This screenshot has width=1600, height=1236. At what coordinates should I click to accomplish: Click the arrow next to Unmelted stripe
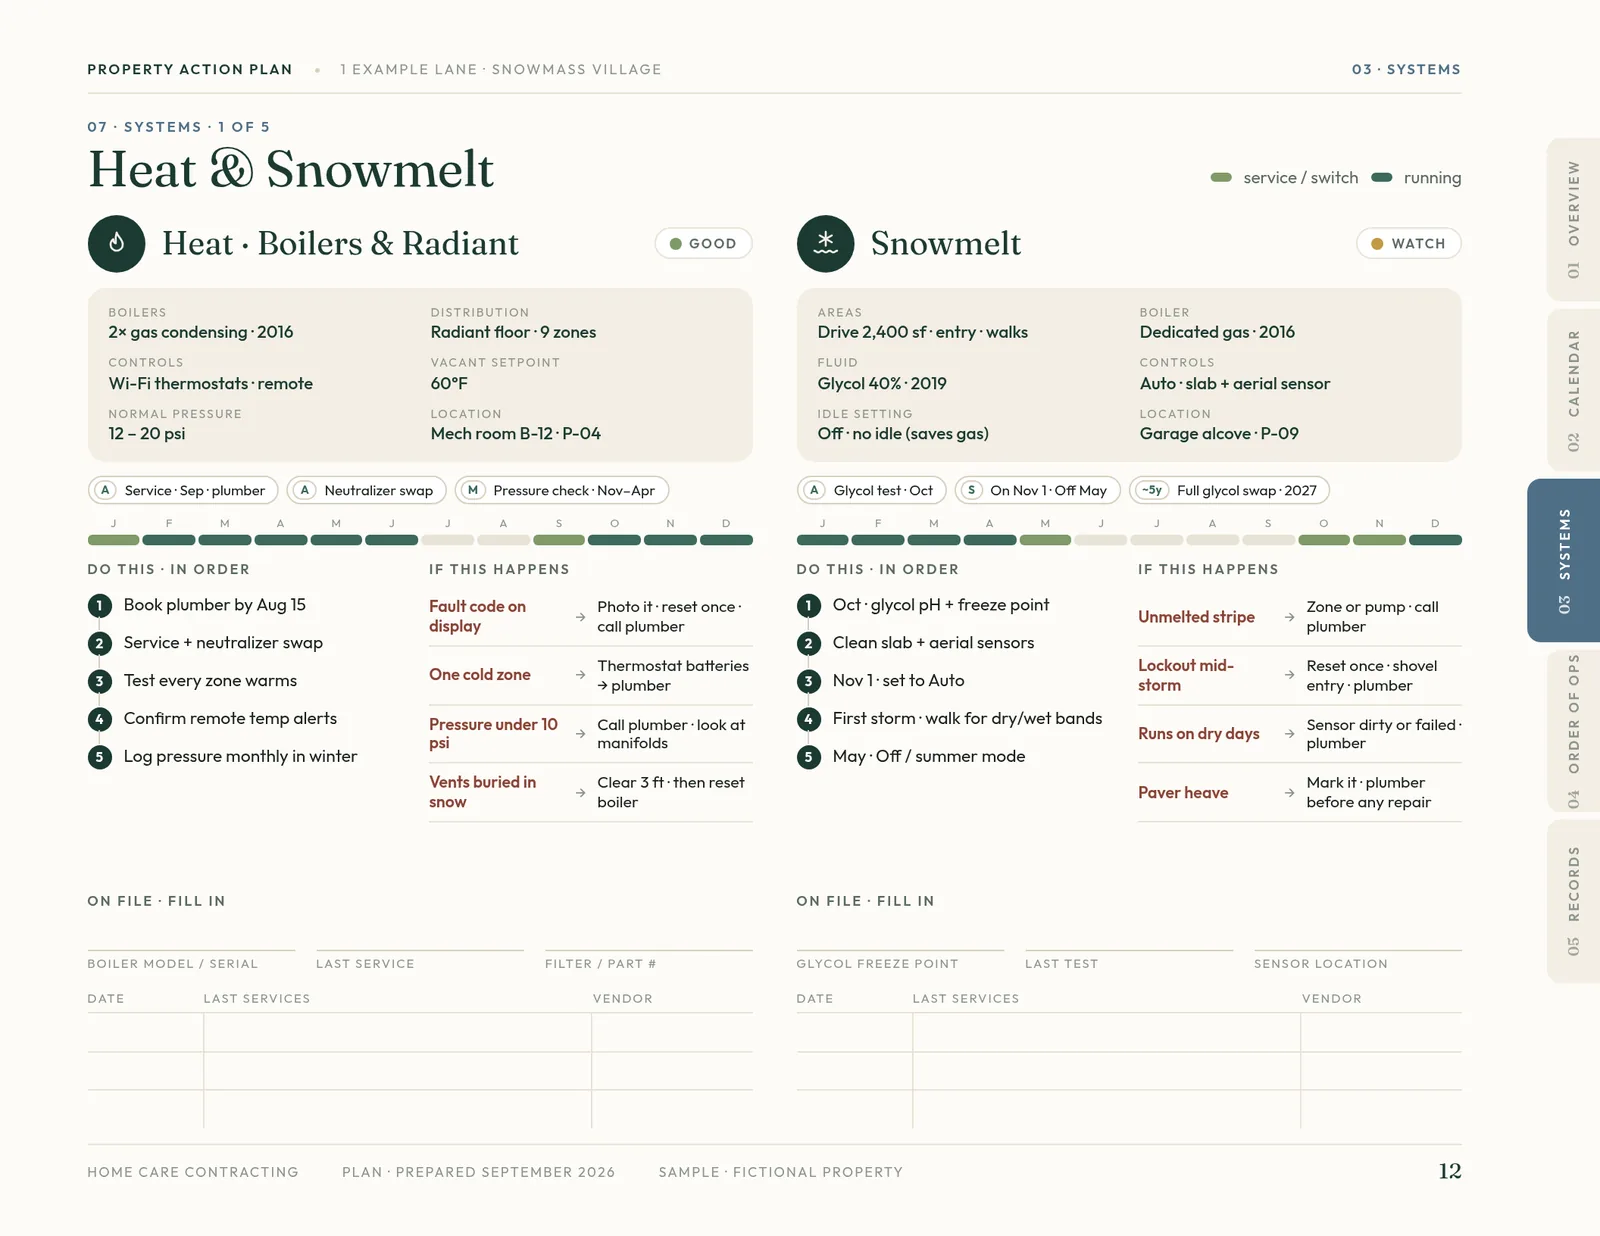[1289, 617]
